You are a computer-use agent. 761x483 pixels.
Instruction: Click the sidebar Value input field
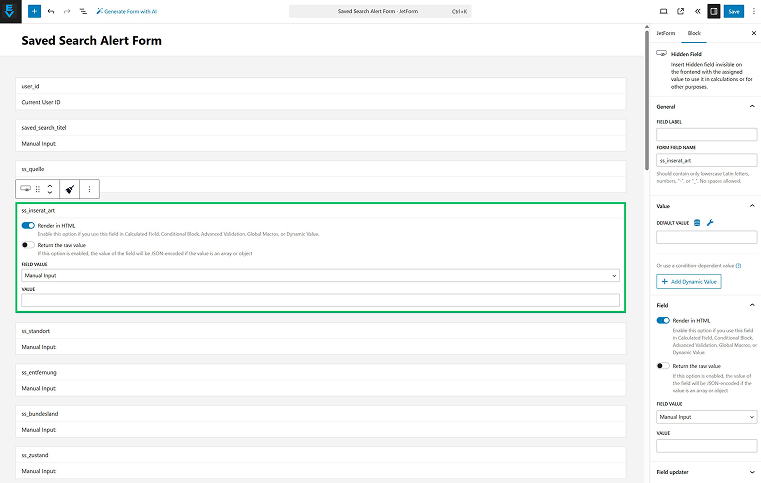(706, 446)
